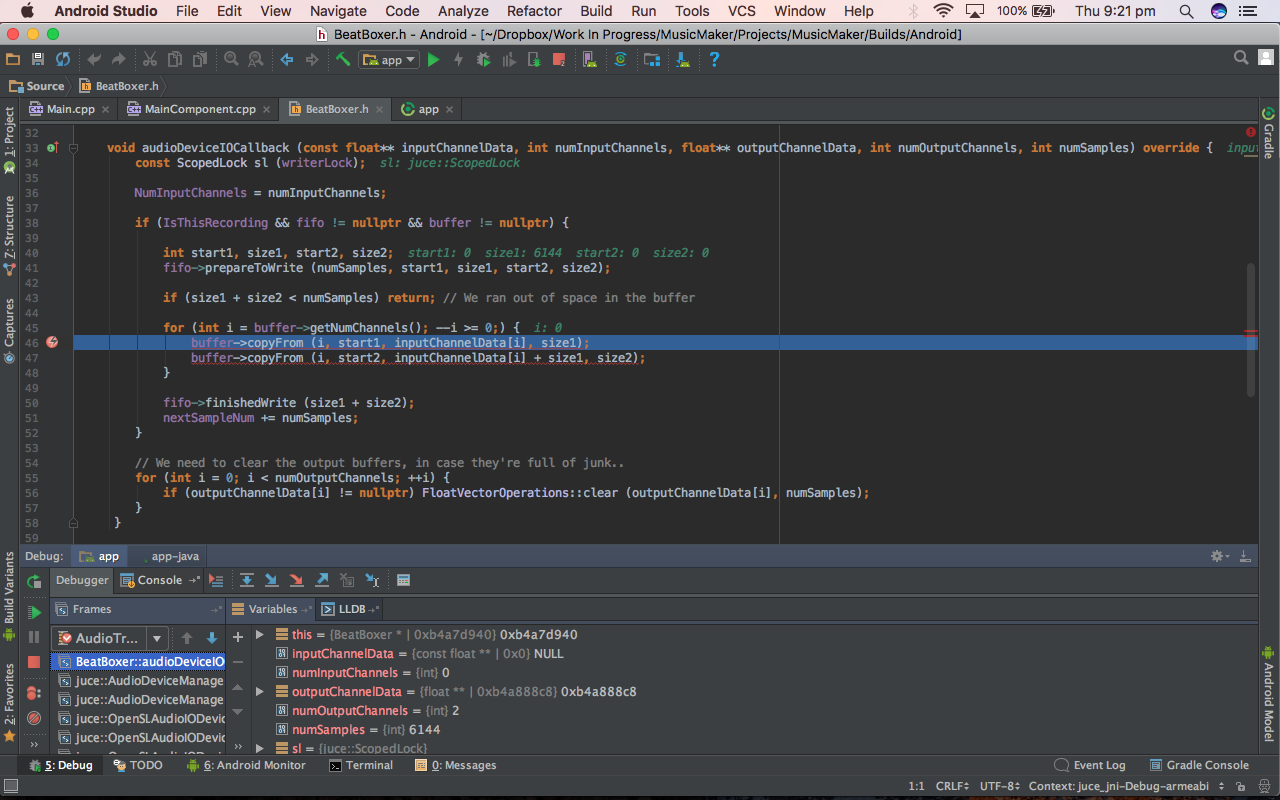Image resolution: width=1280 pixels, height=800 pixels.
Task: Click the hammer Make Project icon
Action: (x=343, y=60)
